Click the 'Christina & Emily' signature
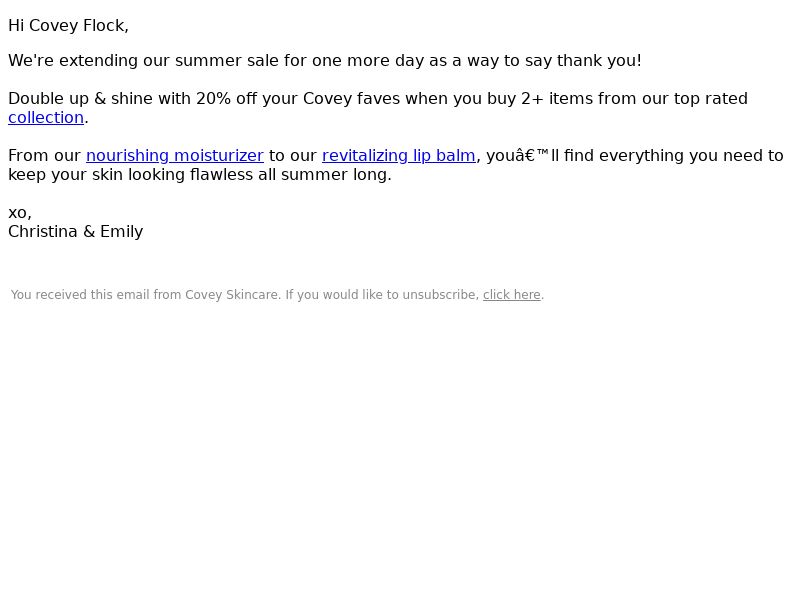The width and height of the screenshot is (800, 600). [x=75, y=232]
